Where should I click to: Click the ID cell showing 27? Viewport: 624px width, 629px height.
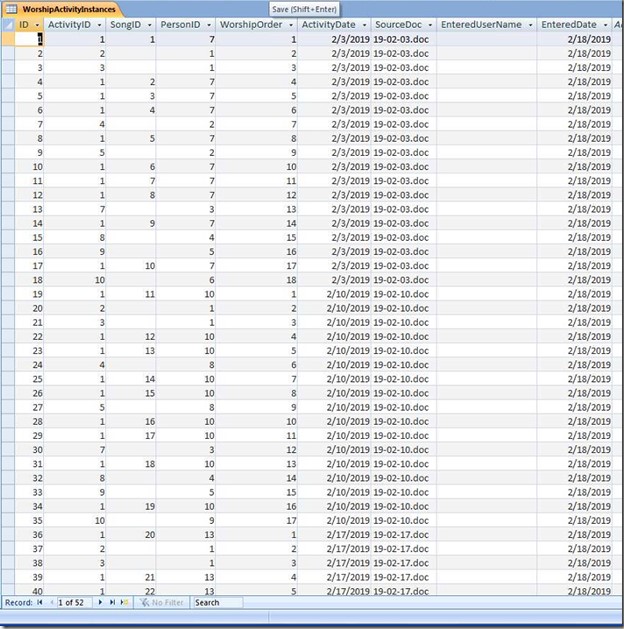[x=29, y=408]
